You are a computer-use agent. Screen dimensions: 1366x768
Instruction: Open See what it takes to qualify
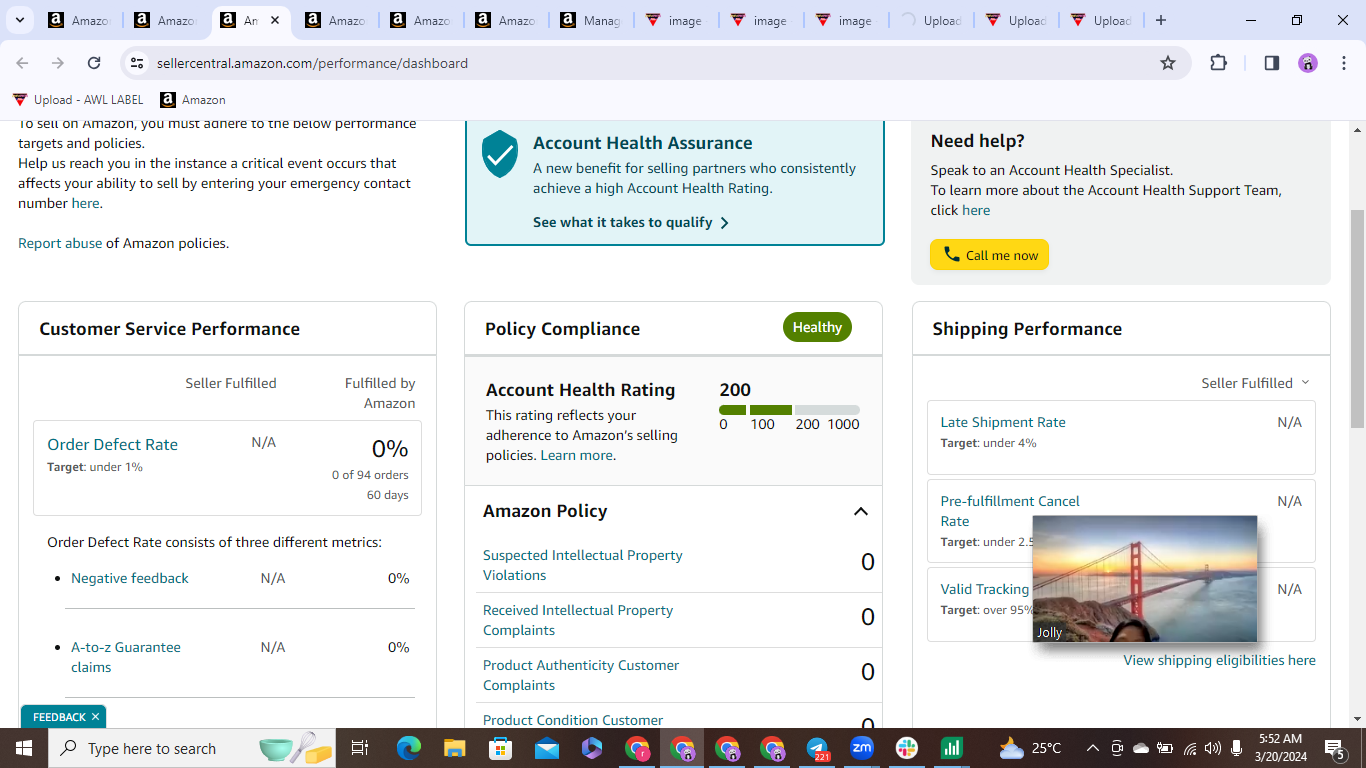coord(631,222)
